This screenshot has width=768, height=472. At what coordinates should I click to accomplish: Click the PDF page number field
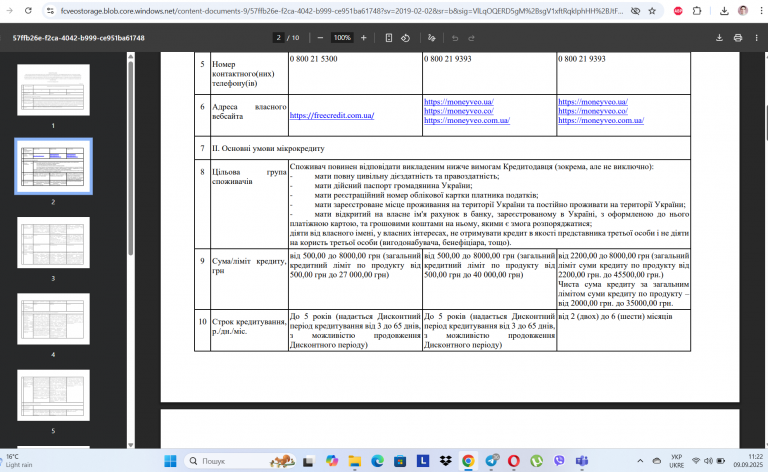click(x=278, y=38)
